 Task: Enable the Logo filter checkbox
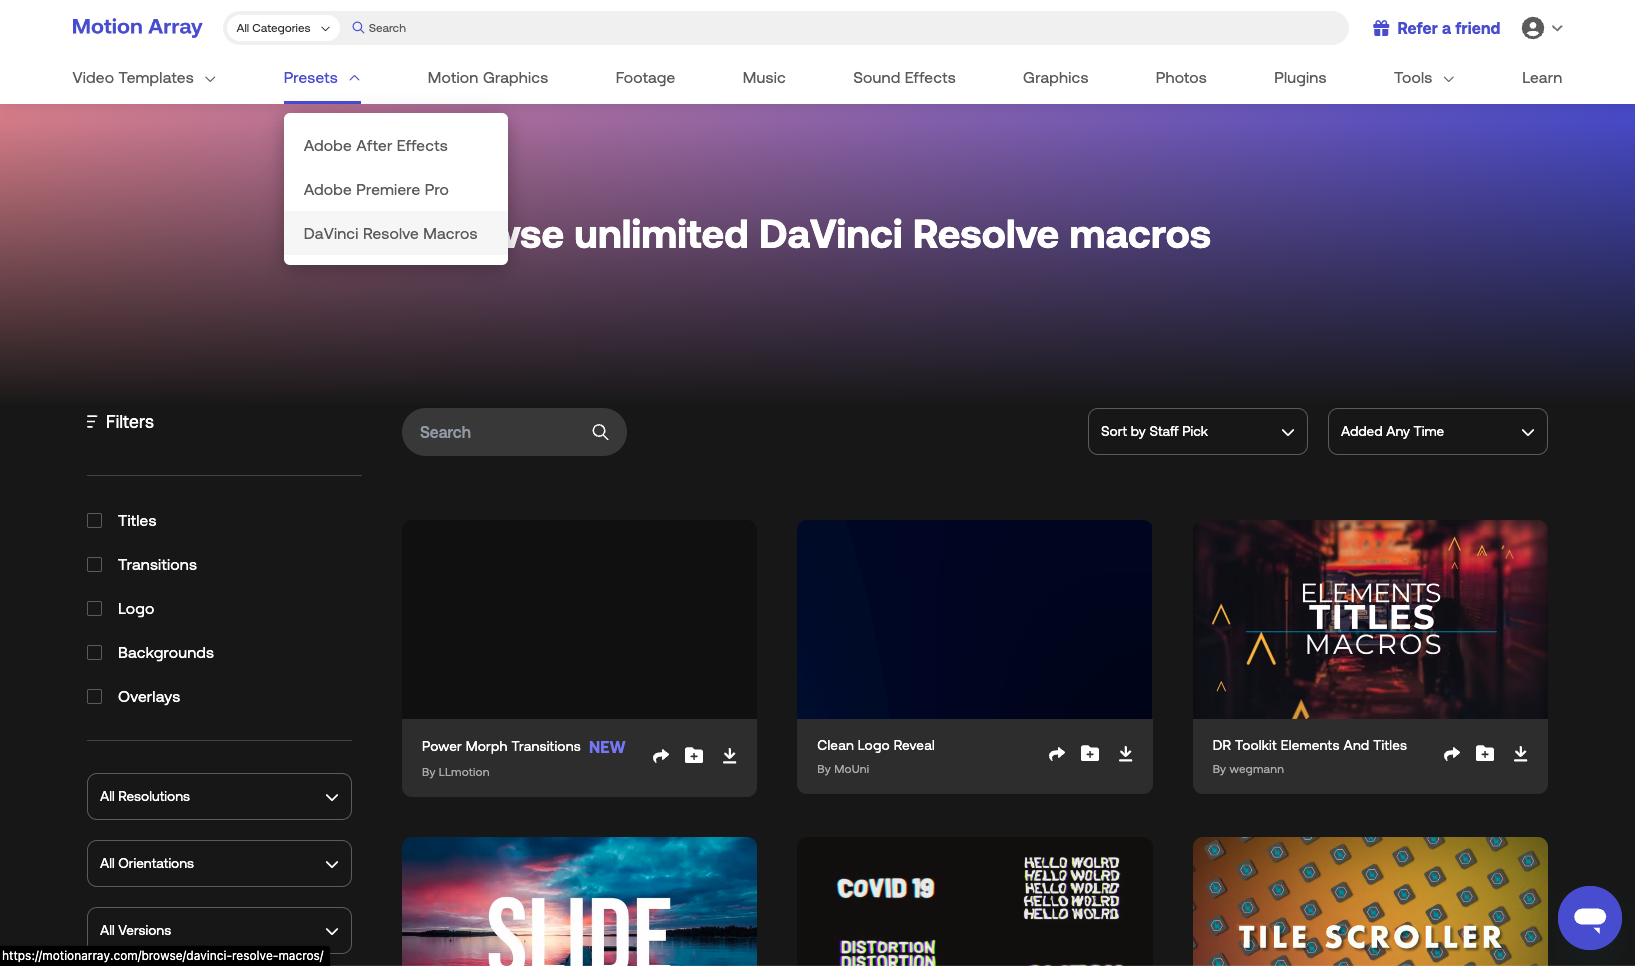(95, 609)
